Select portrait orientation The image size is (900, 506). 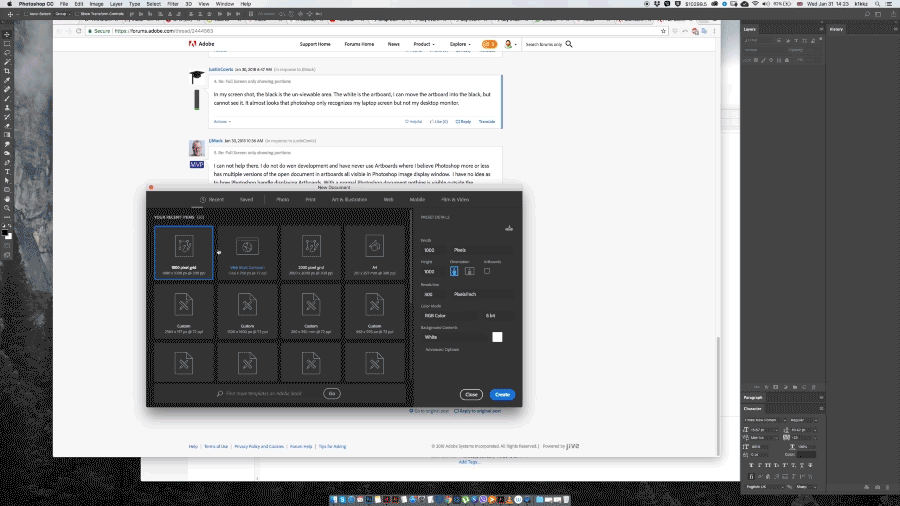(454, 271)
